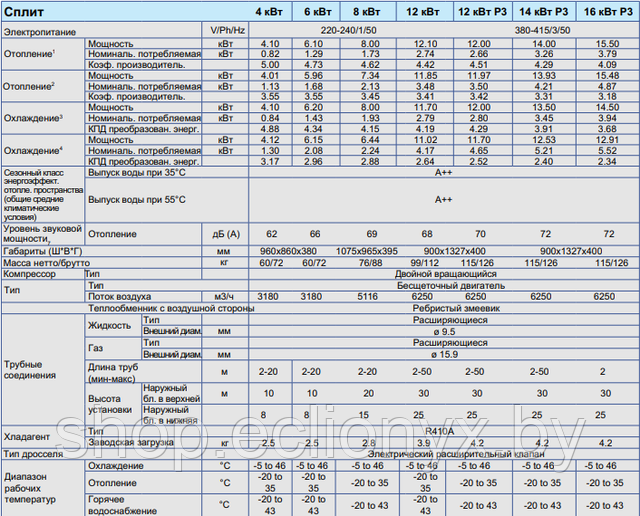Click "Теплообменник с воздушной стороны" label
640x516 pixels.
click(171, 308)
